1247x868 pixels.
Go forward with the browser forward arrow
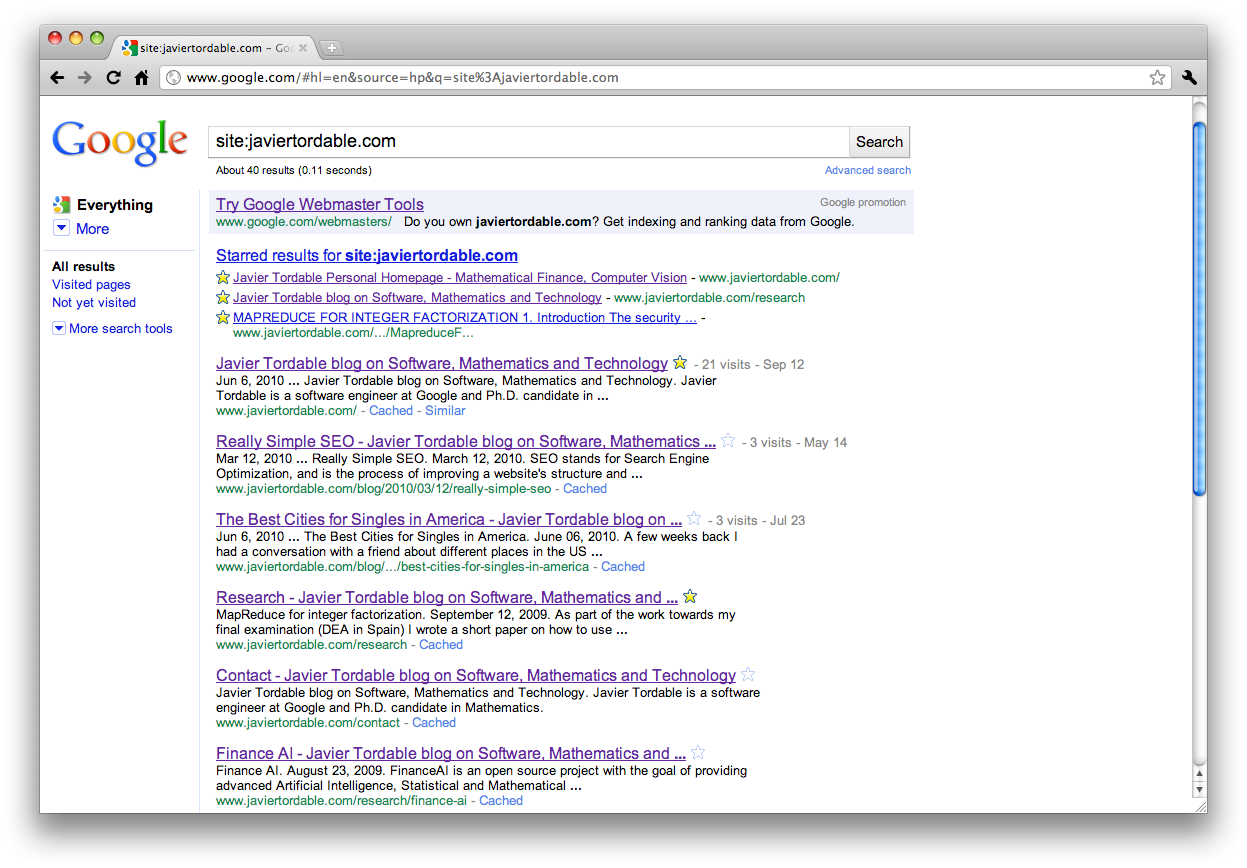(85, 77)
